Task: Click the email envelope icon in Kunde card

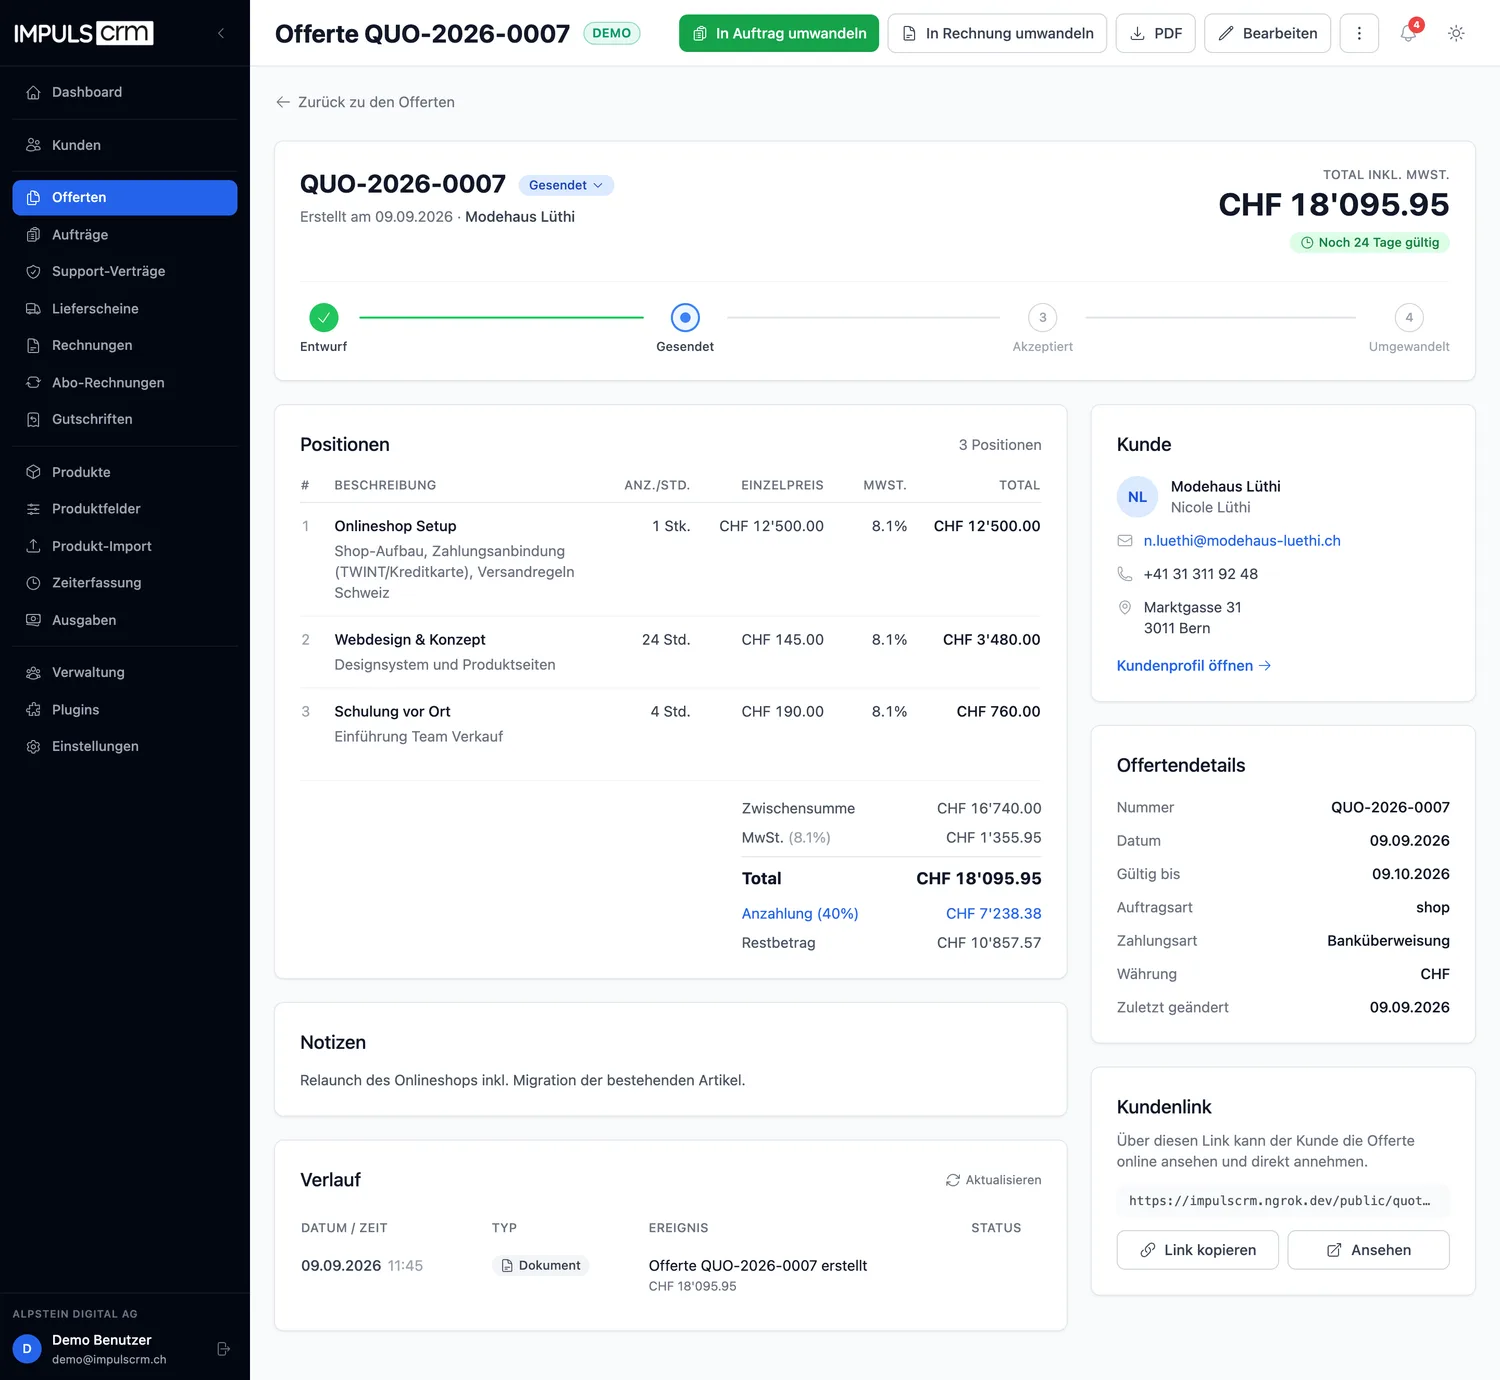Action: tap(1125, 541)
